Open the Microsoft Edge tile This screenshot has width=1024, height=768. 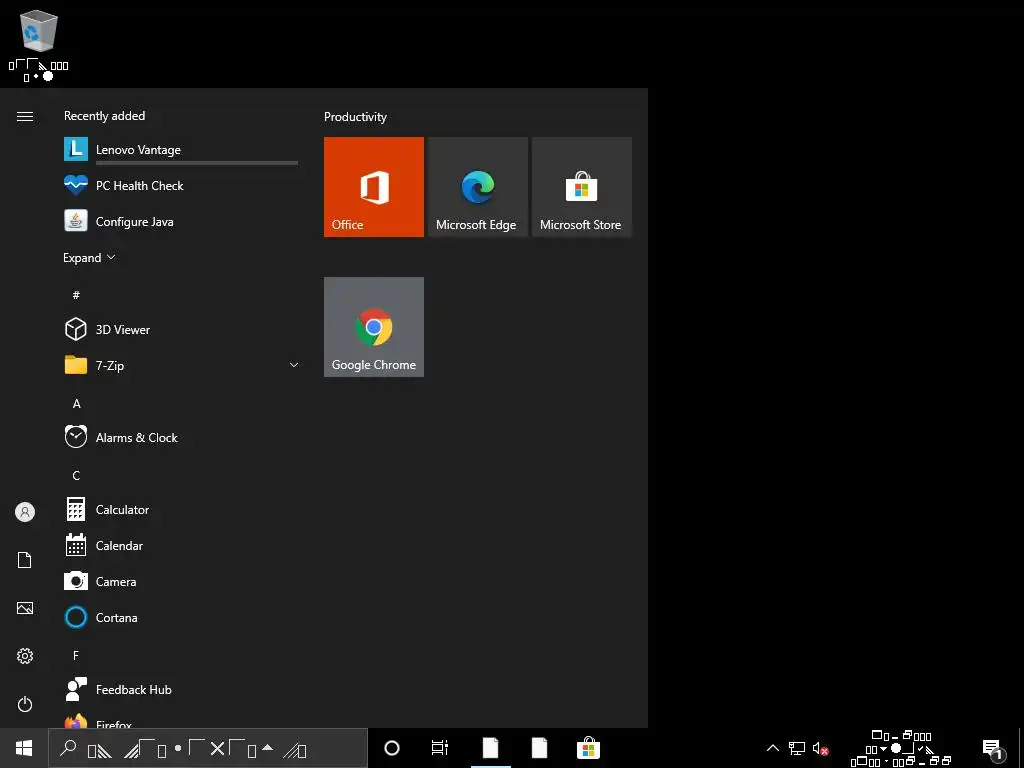tap(477, 187)
